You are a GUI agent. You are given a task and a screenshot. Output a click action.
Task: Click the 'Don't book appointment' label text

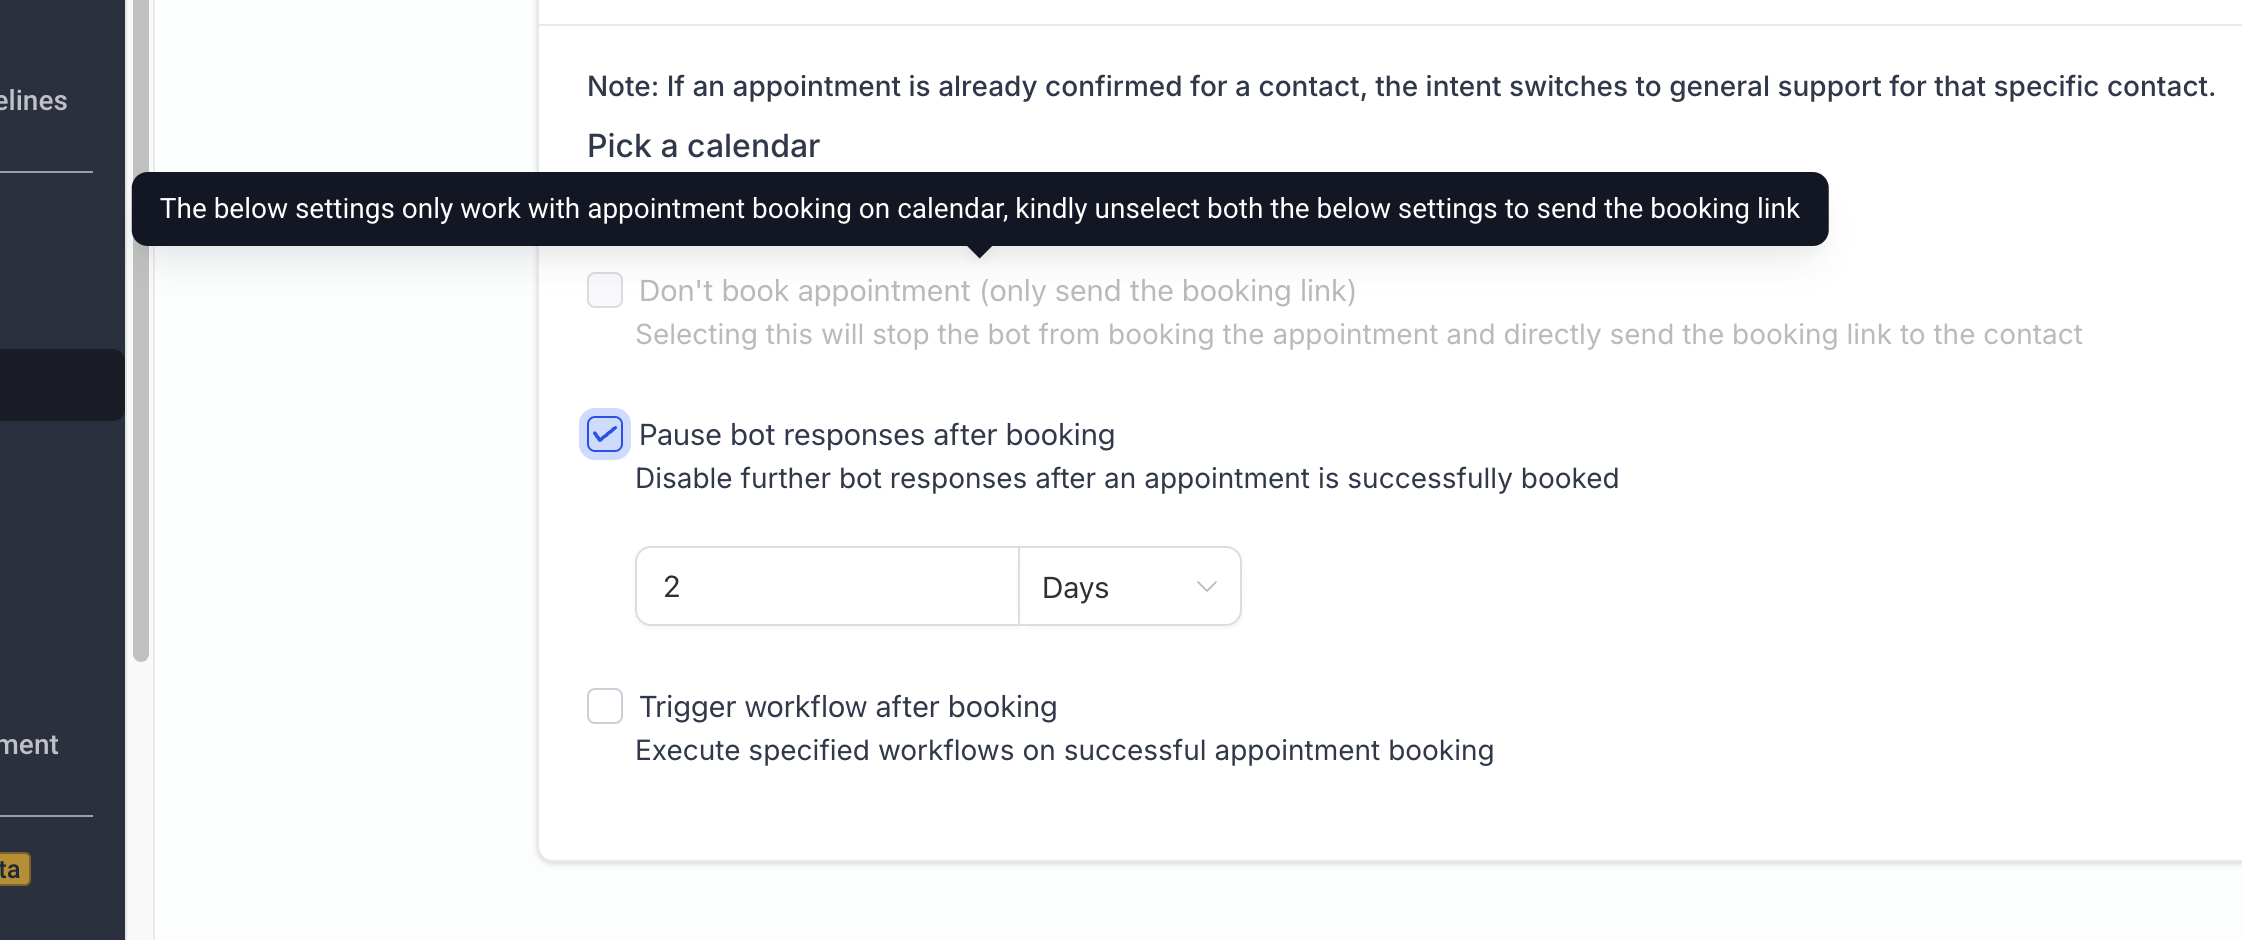[x=997, y=291]
